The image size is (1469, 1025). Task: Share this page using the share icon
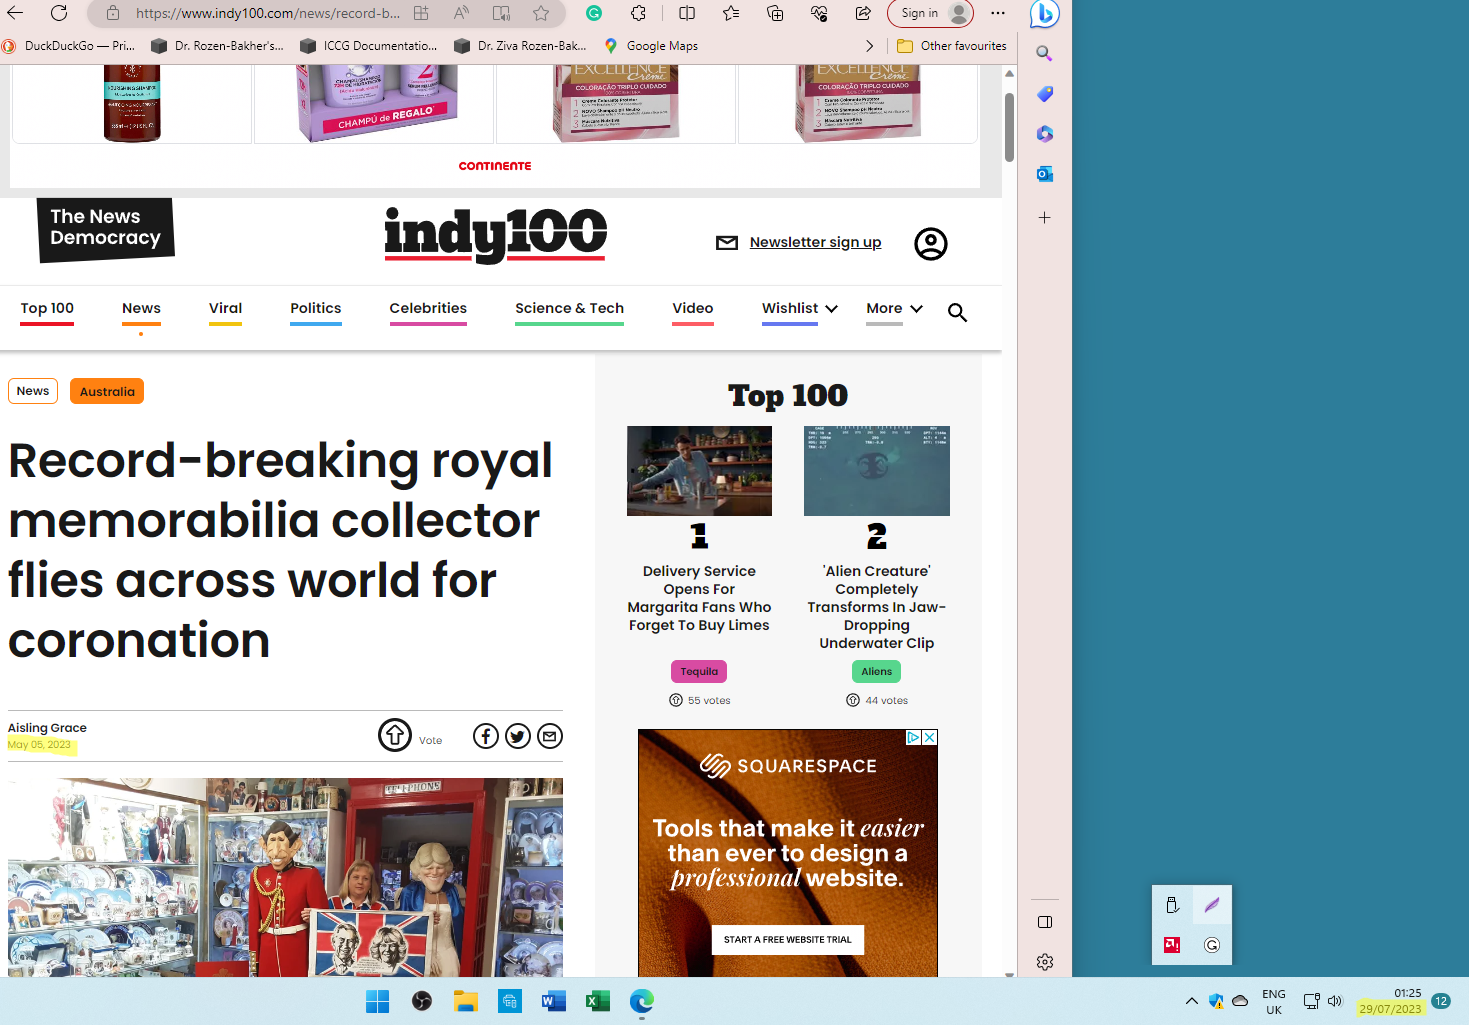point(862,13)
